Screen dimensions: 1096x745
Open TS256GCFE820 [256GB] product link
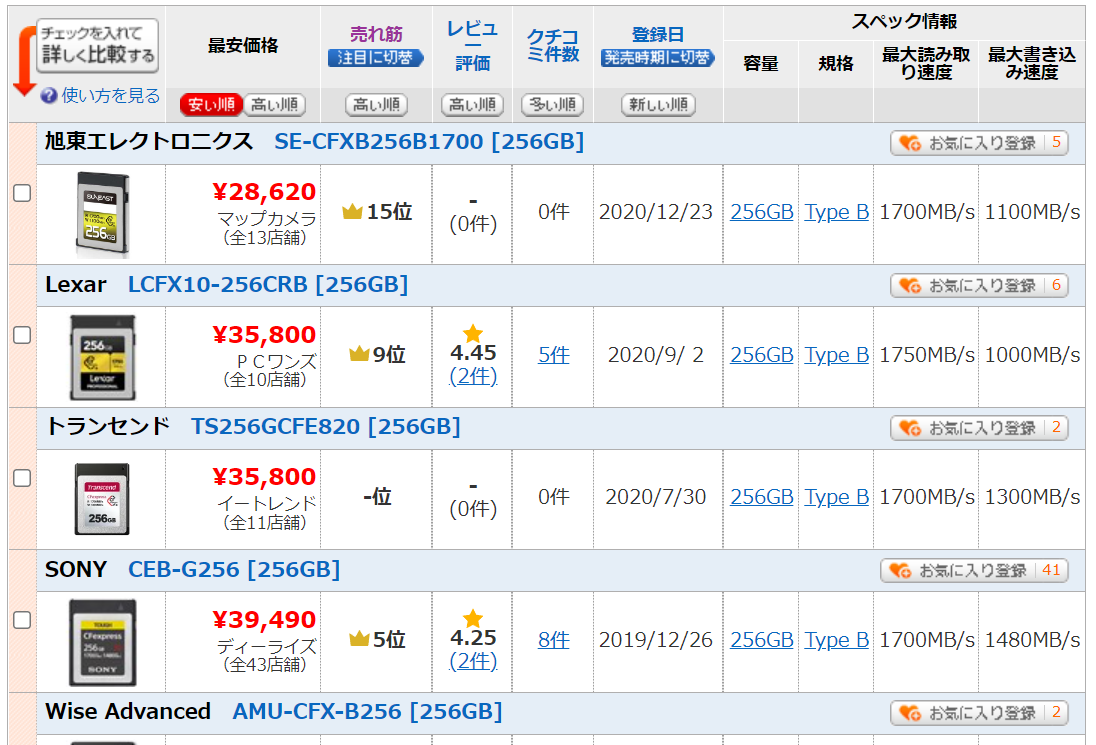[326, 426]
